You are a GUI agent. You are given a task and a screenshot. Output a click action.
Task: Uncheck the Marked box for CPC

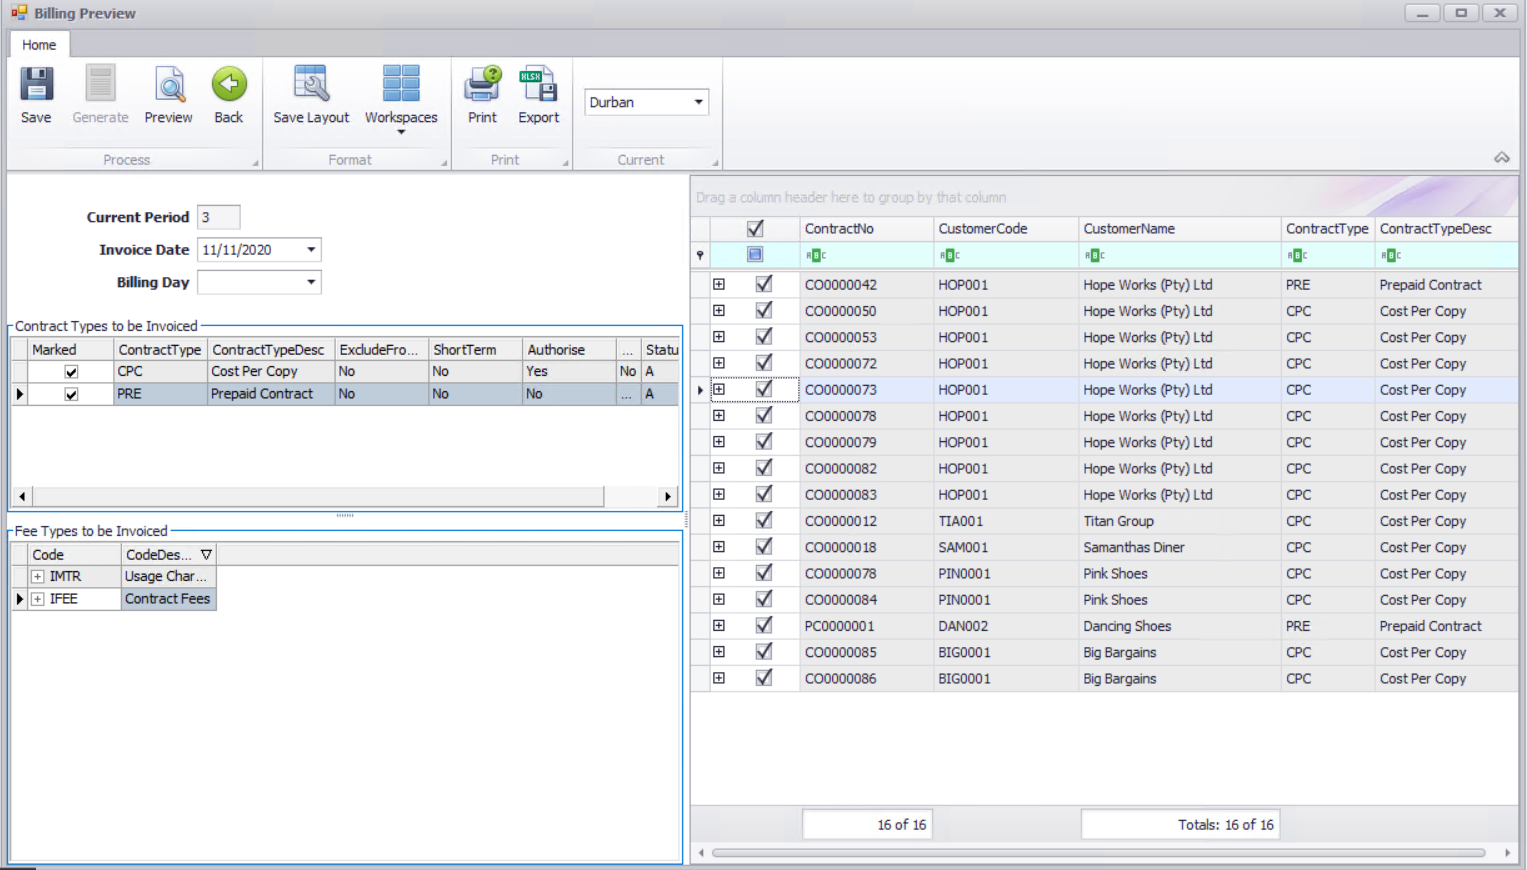click(71, 372)
